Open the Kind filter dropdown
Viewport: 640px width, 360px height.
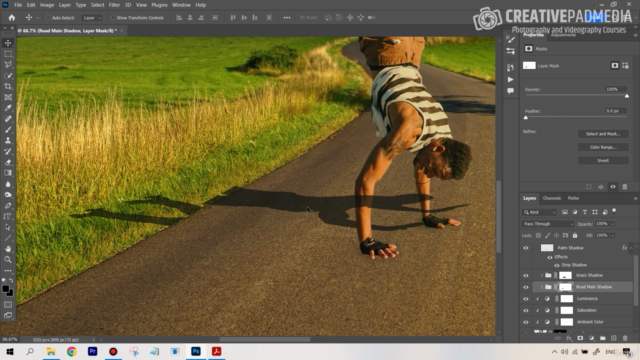tap(540, 212)
